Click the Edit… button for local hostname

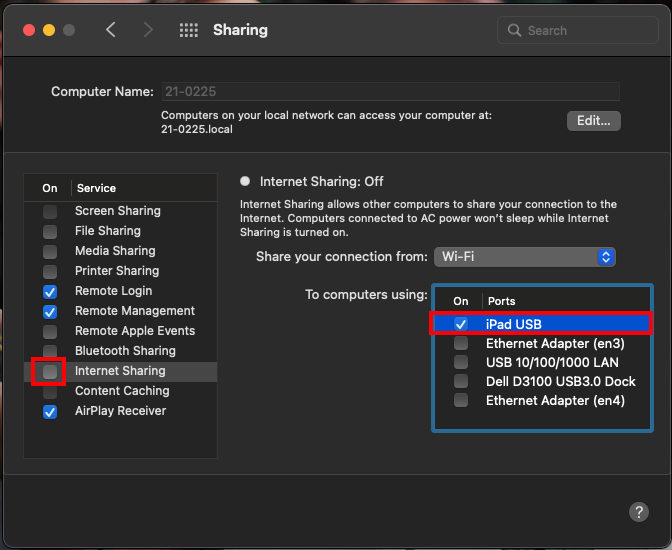(594, 121)
